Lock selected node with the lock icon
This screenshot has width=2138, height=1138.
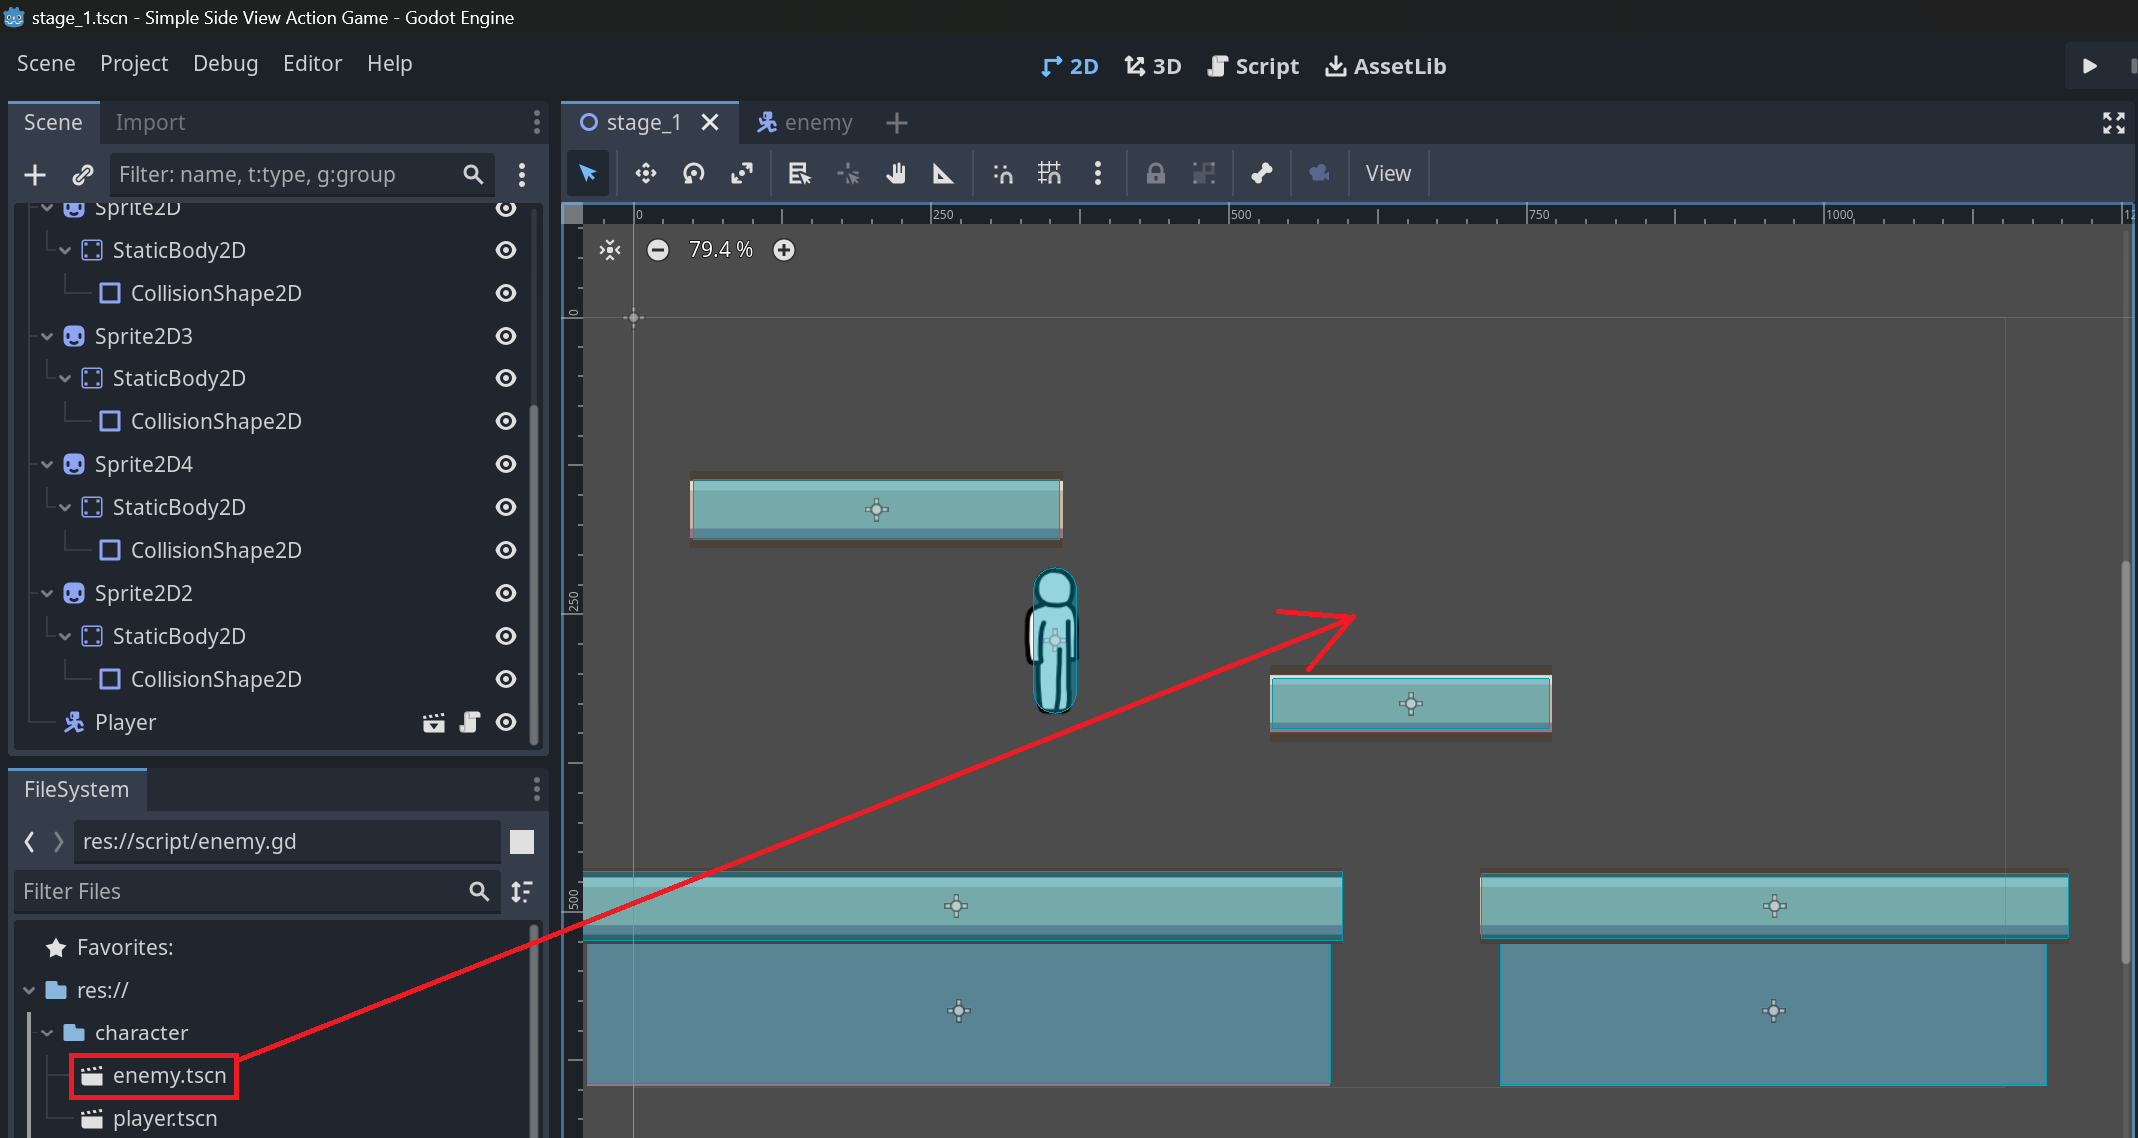tap(1155, 174)
